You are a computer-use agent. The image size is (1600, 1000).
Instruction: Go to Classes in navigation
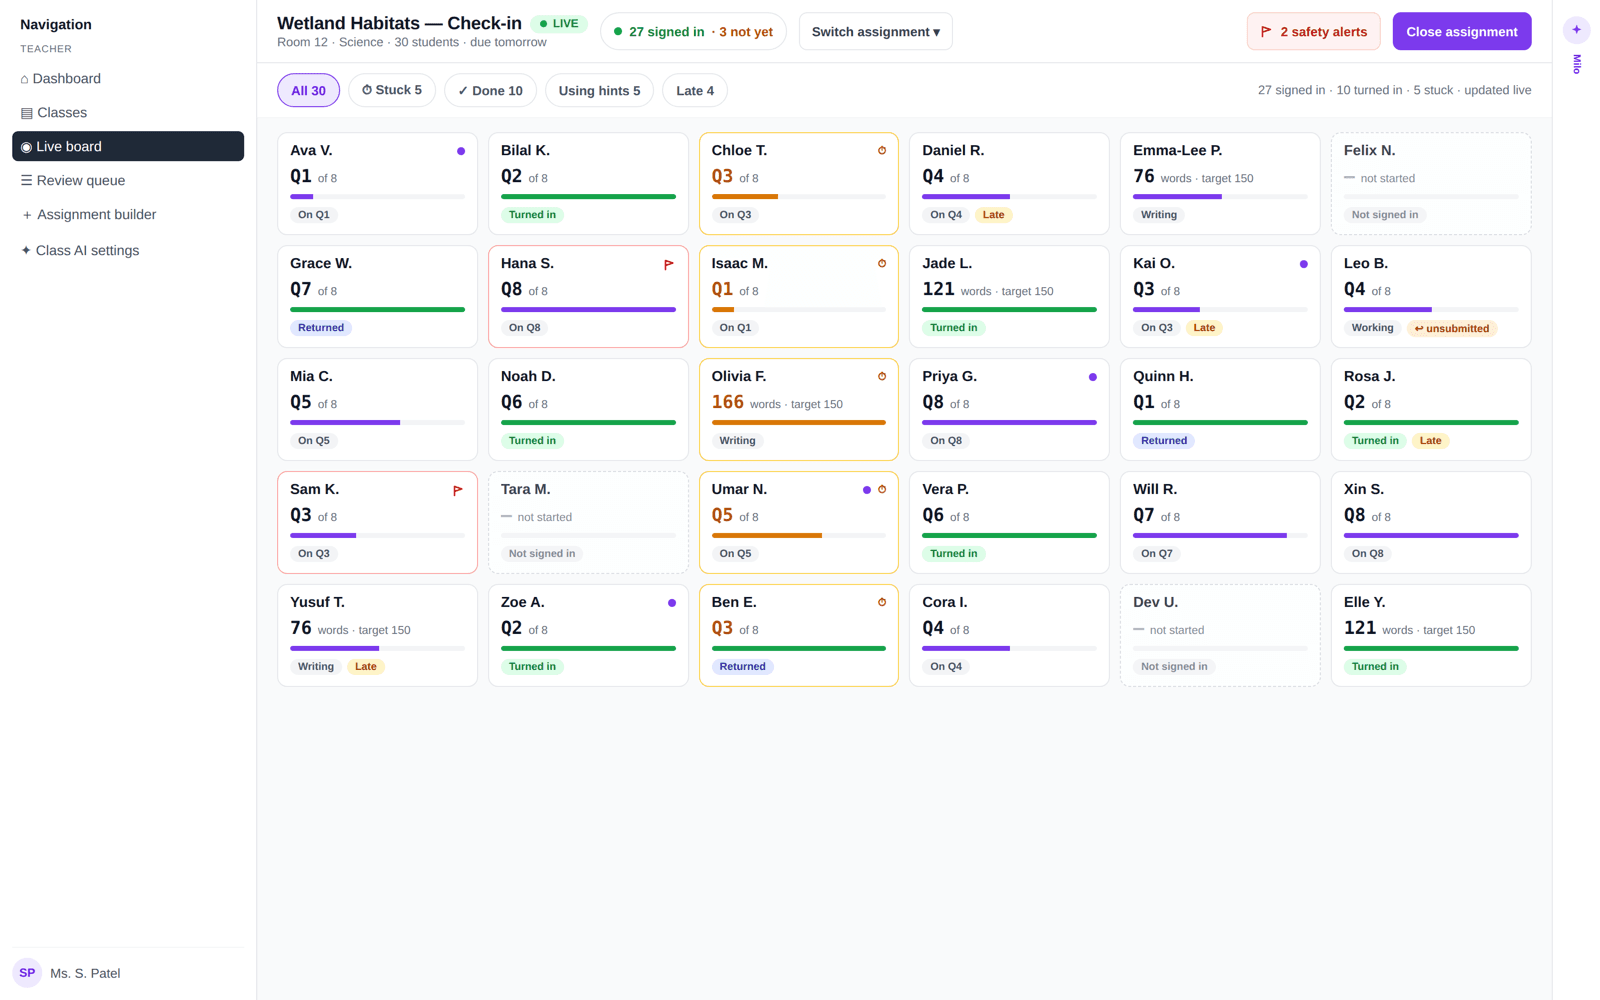(x=128, y=113)
